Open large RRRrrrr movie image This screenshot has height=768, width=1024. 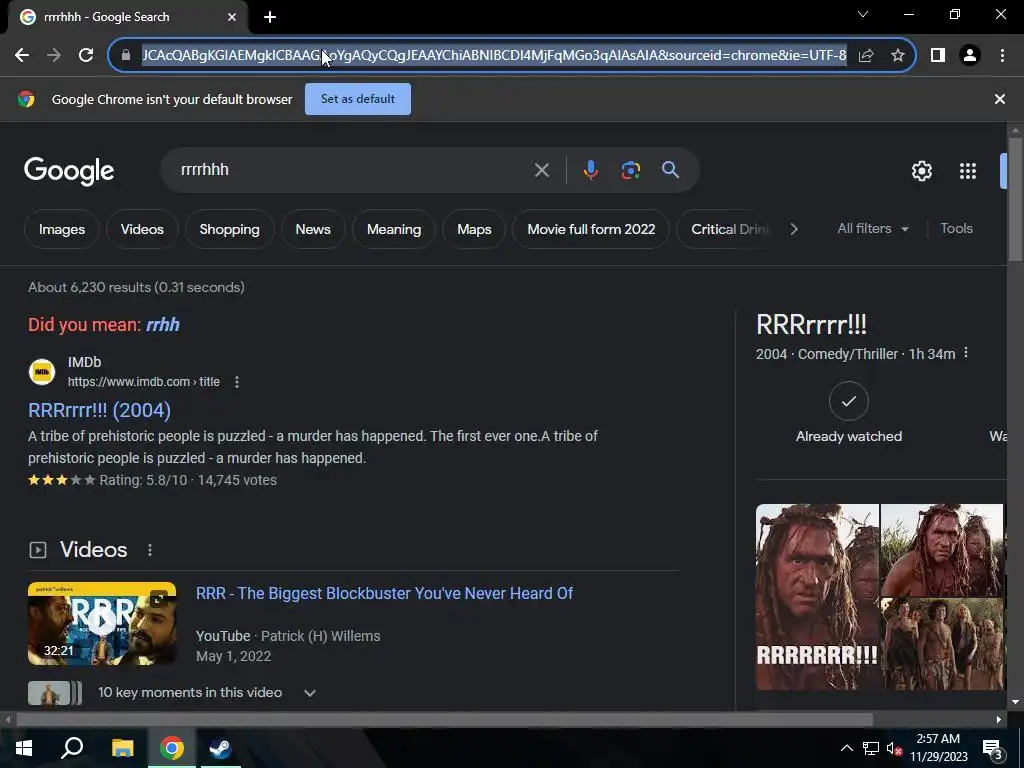point(817,597)
